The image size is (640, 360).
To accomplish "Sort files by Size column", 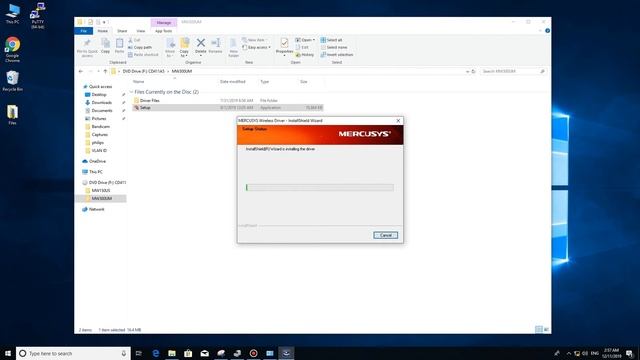I will pyautogui.click(x=304, y=82).
